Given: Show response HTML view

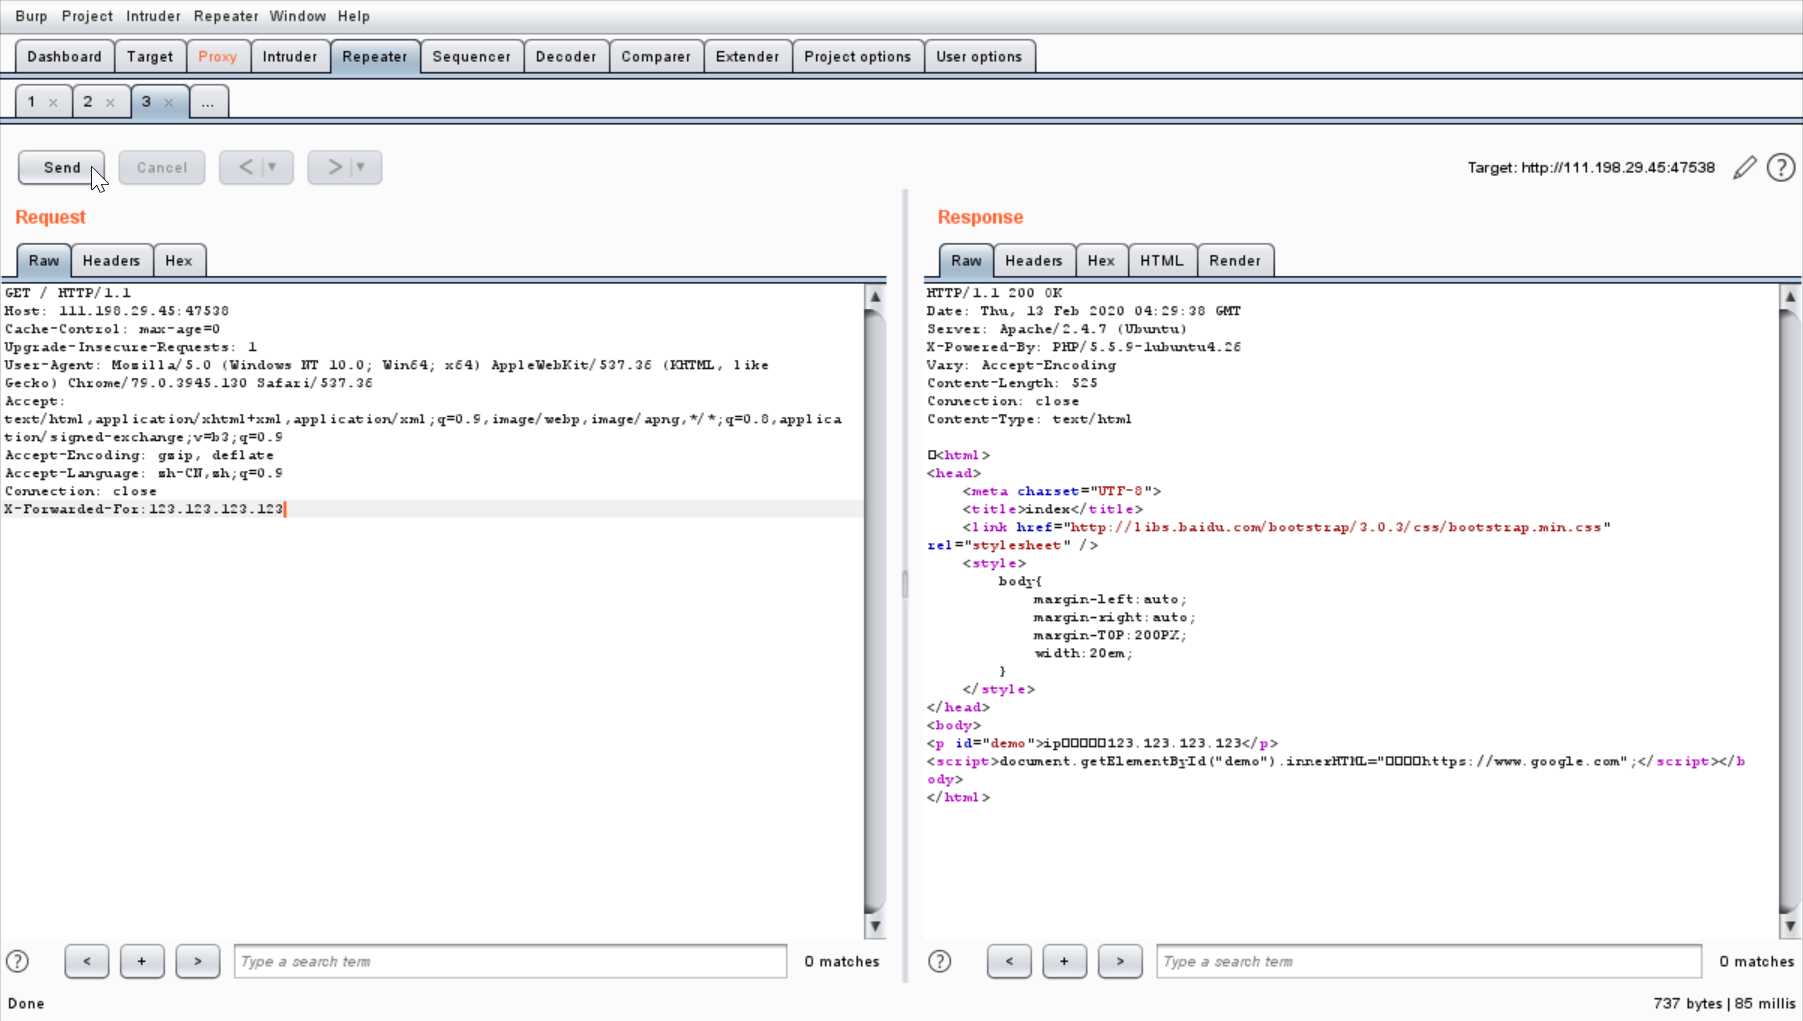Looking at the screenshot, I should tap(1162, 260).
